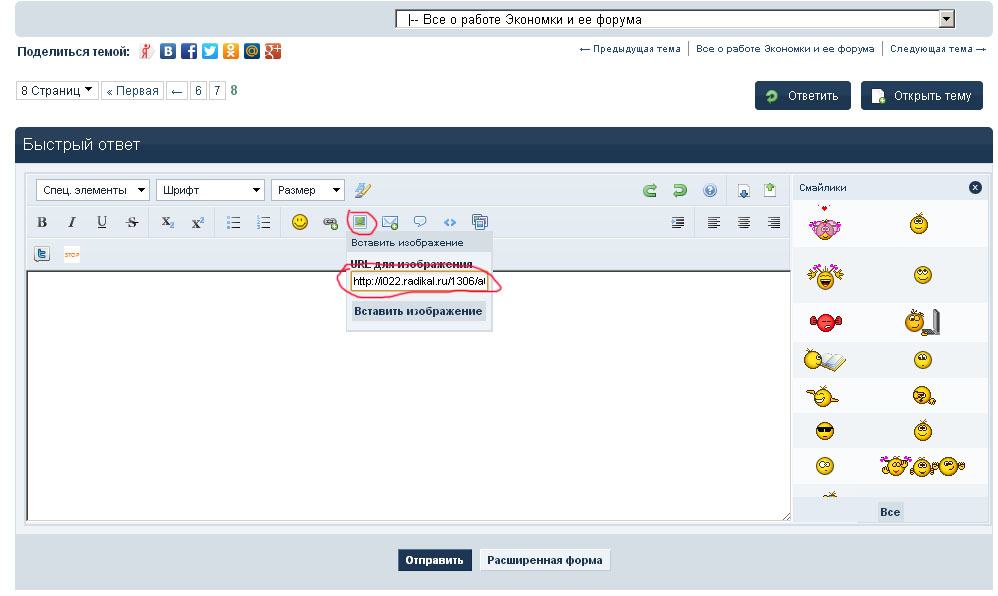This screenshot has height=596, width=998.
Task: Click the image URL input field
Action: (418, 282)
